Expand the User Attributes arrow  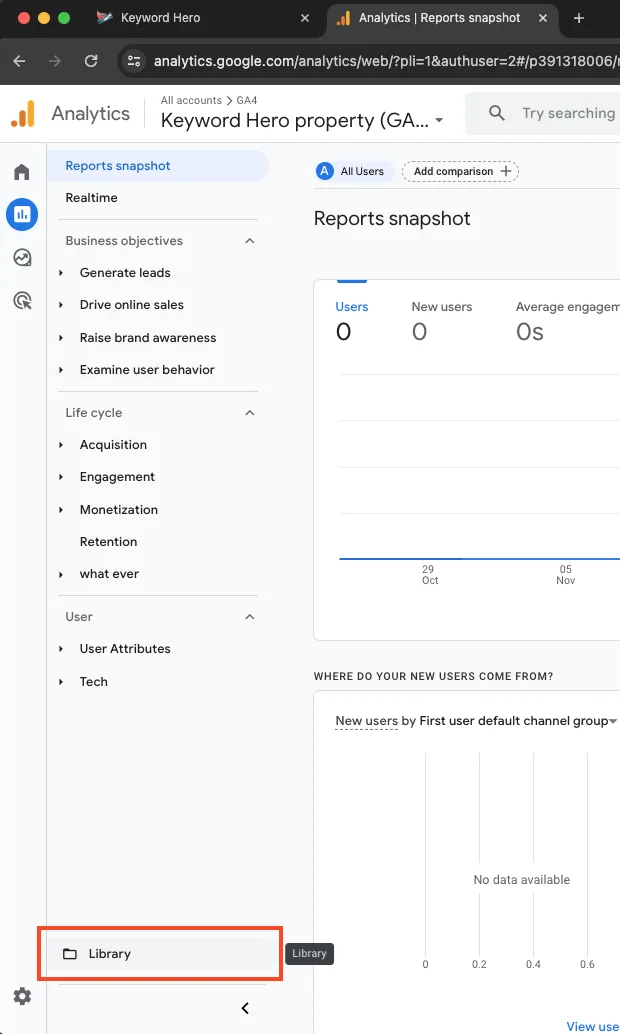pyautogui.click(x=61, y=649)
